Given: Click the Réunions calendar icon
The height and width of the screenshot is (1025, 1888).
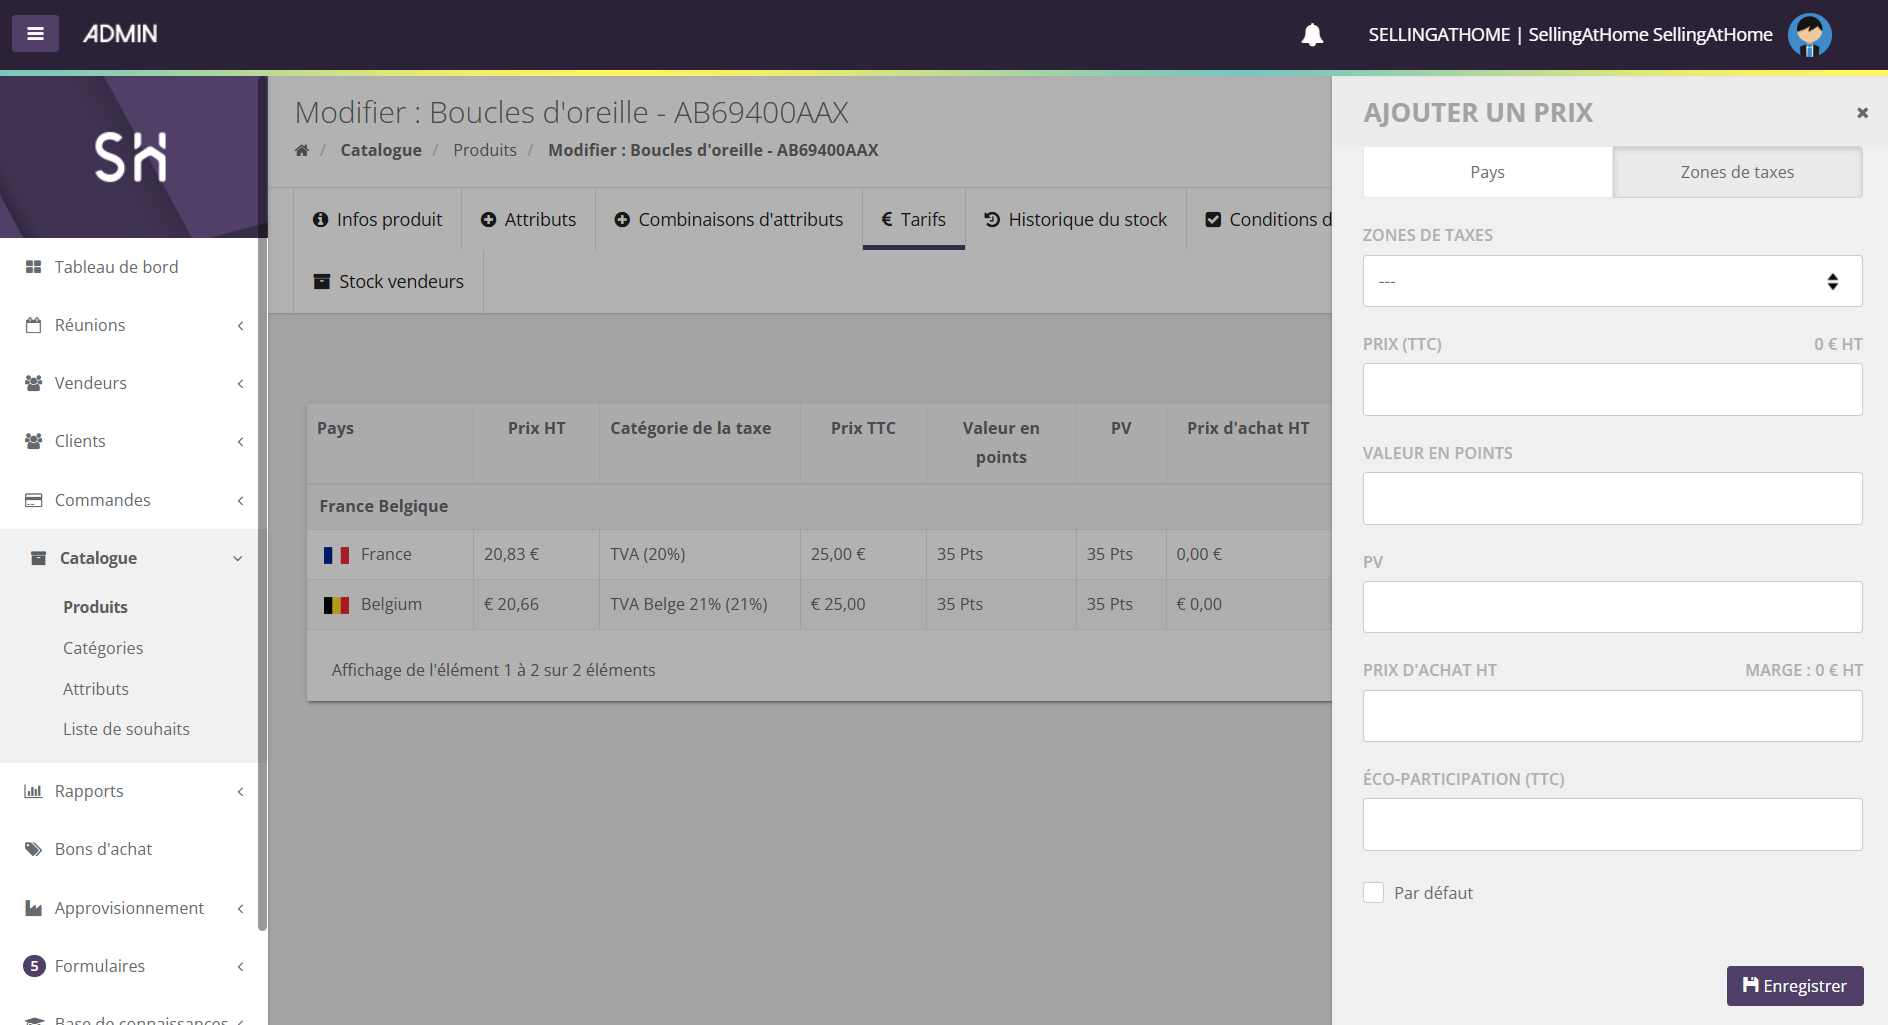Looking at the screenshot, I should 33,325.
